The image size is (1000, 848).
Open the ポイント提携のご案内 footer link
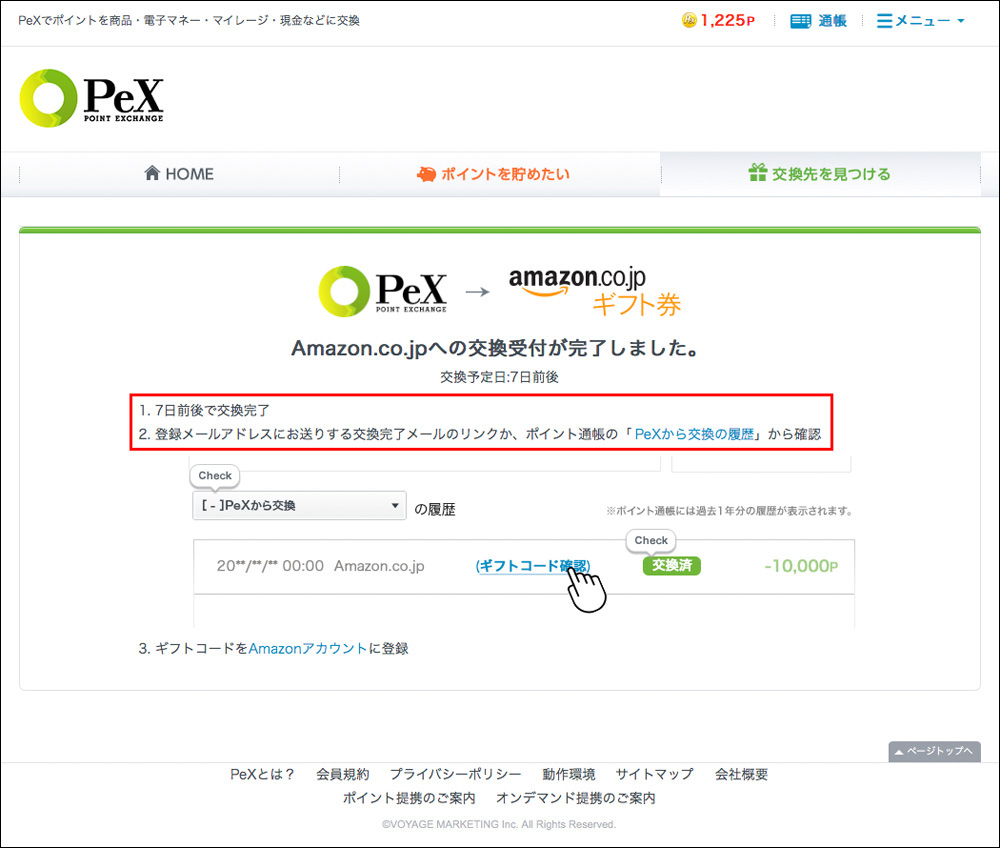pos(409,798)
